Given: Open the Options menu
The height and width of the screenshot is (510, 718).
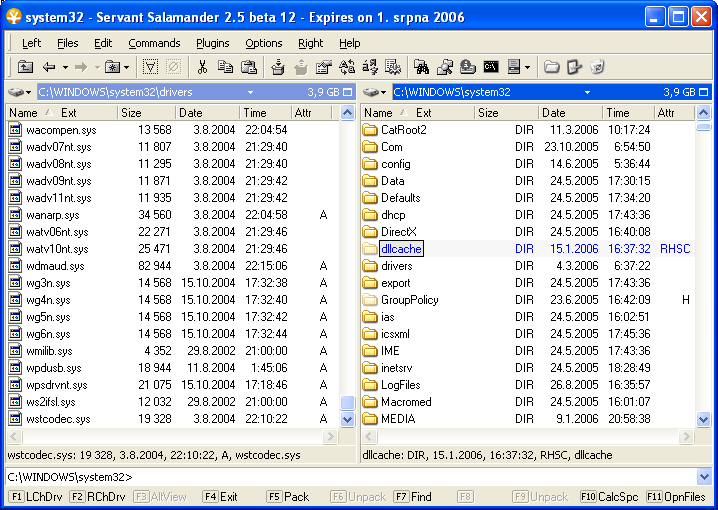Looking at the screenshot, I should click(x=264, y=43).
